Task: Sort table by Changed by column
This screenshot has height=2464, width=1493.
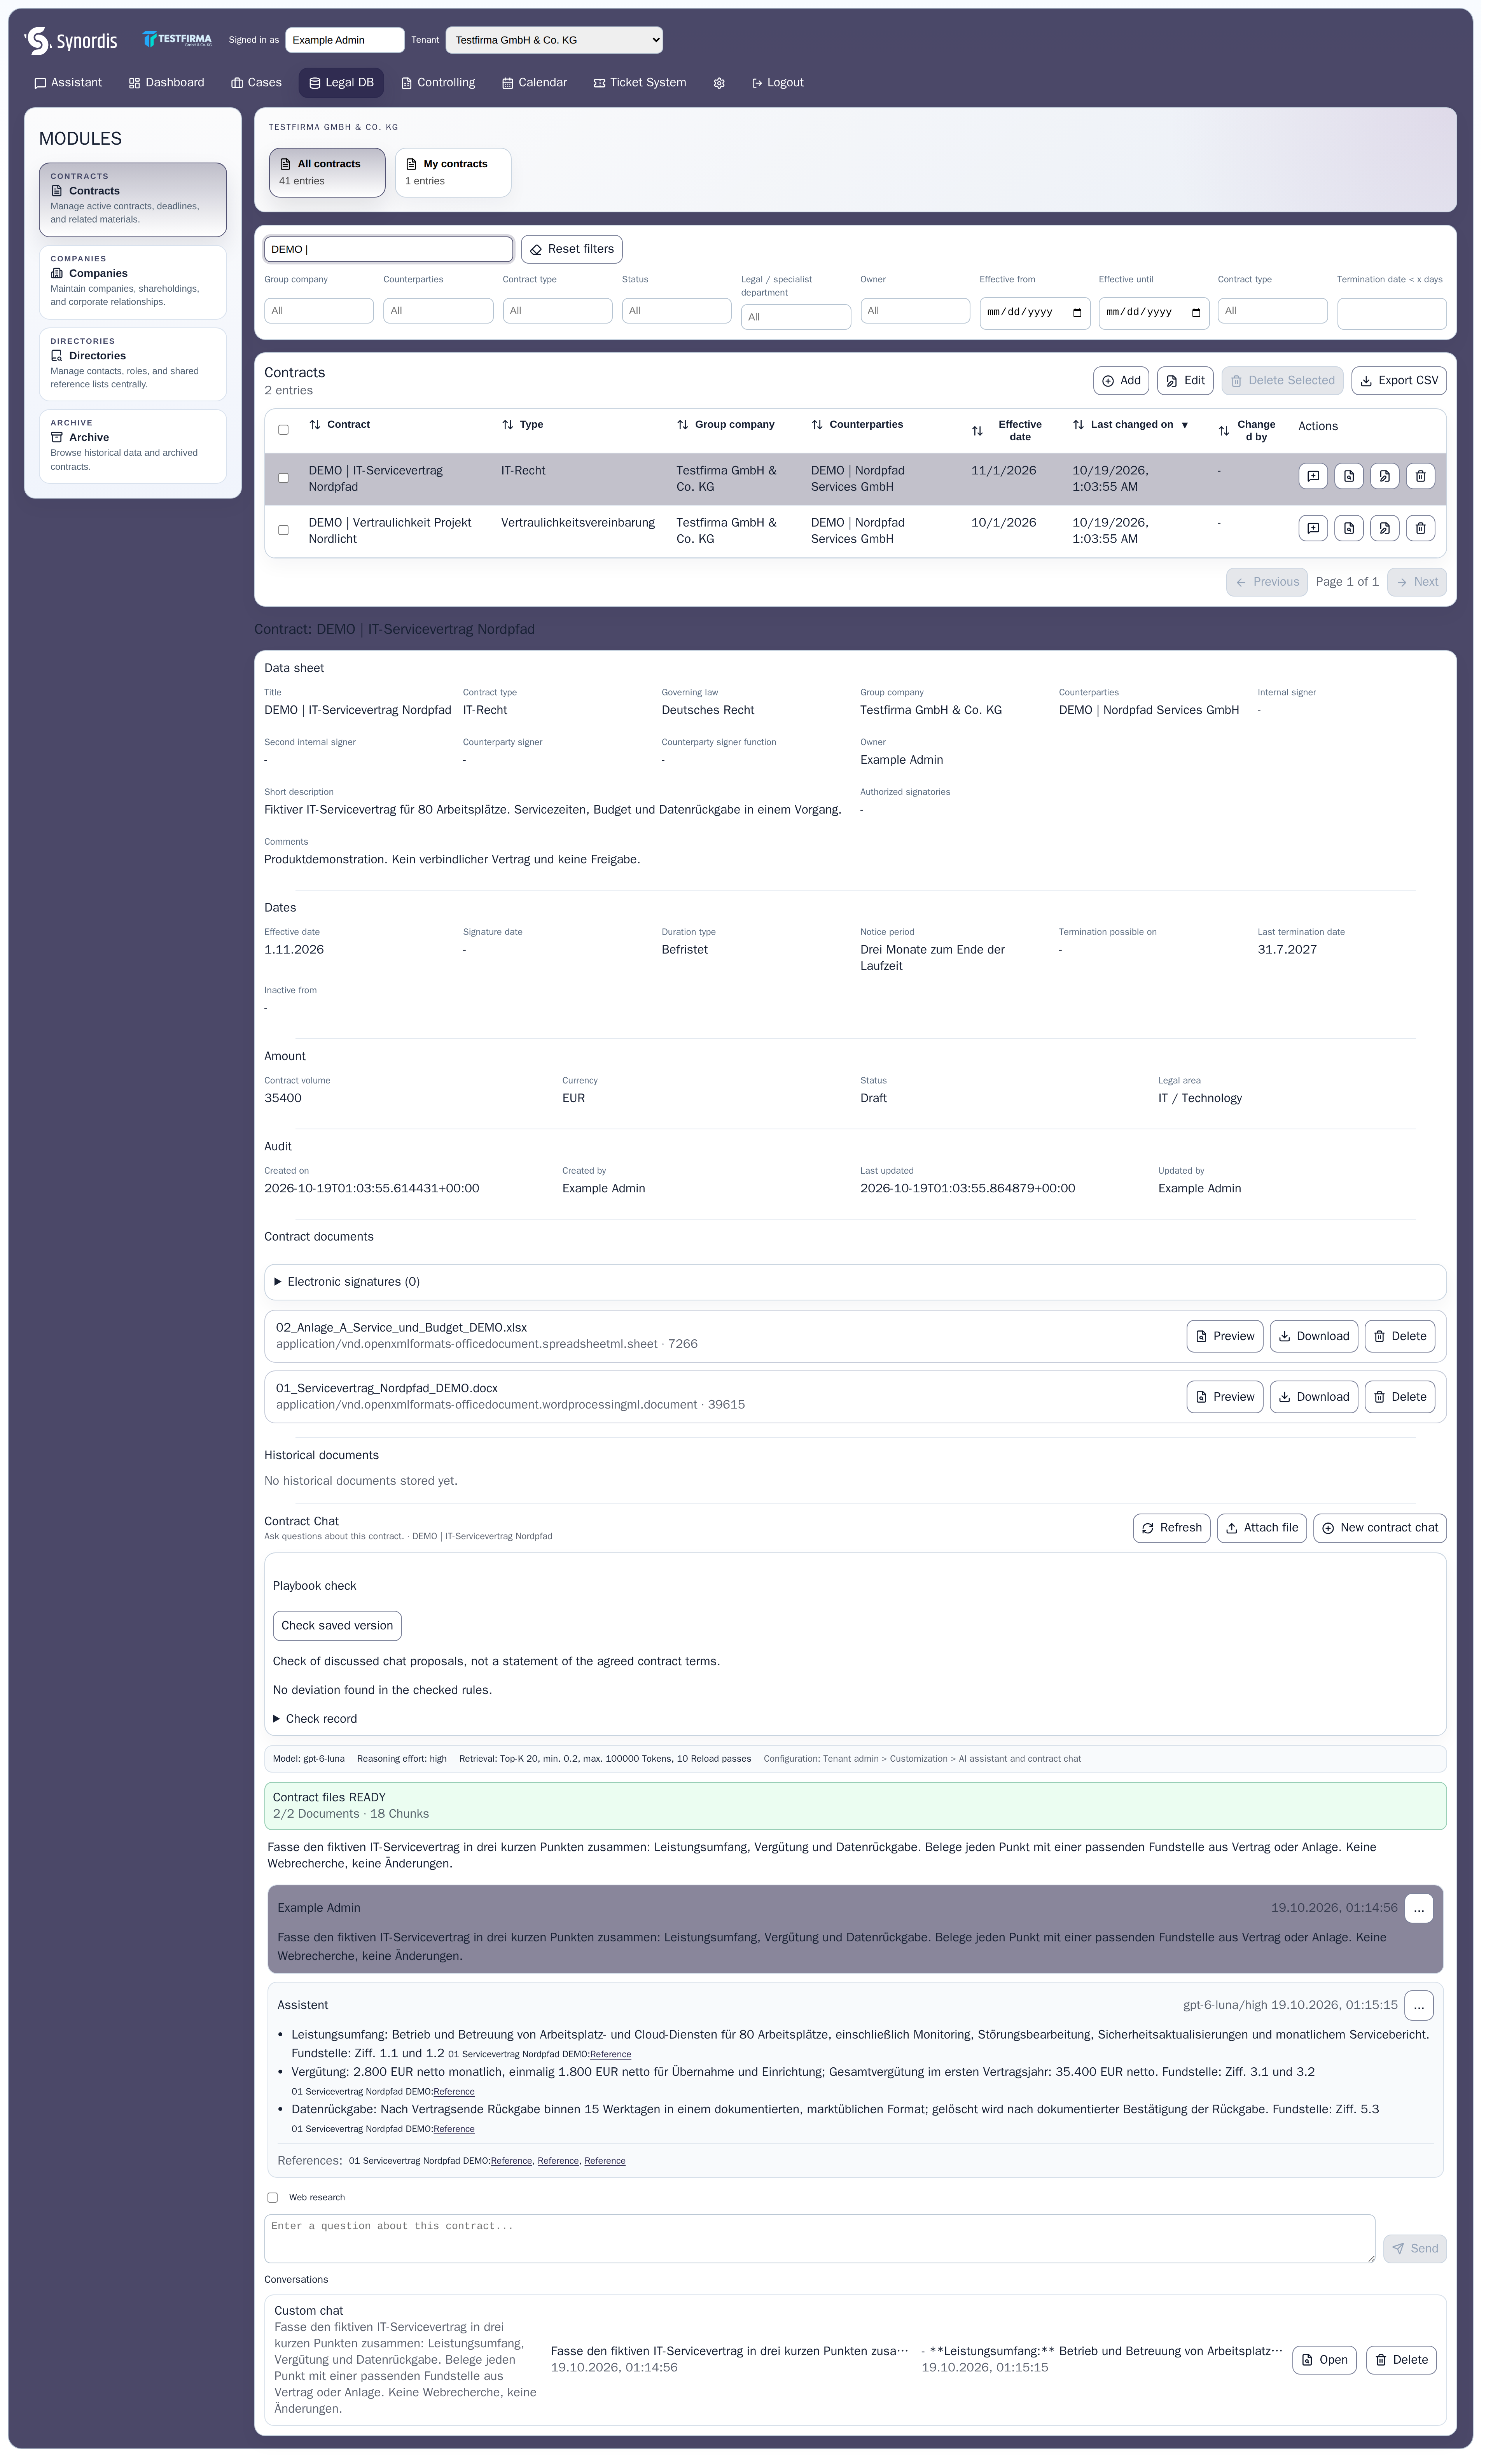Action: 1247,431
